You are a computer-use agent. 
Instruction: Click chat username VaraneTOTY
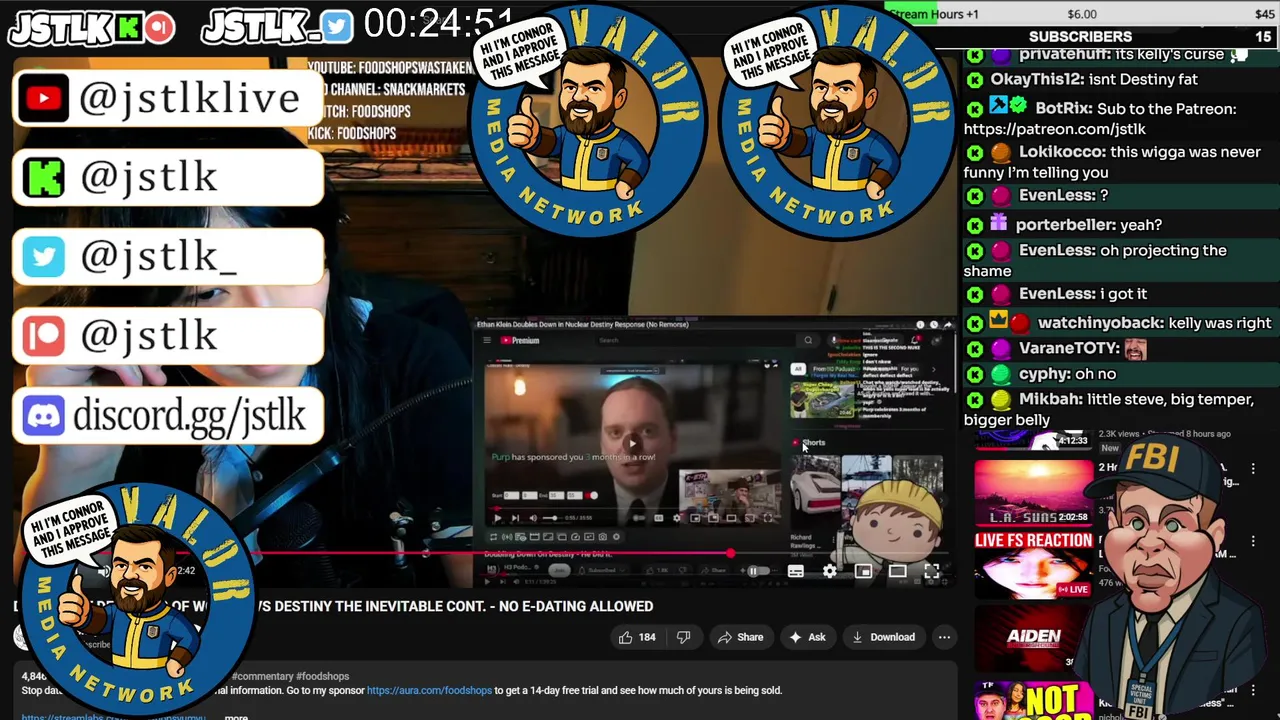[x=1069, y=348]
